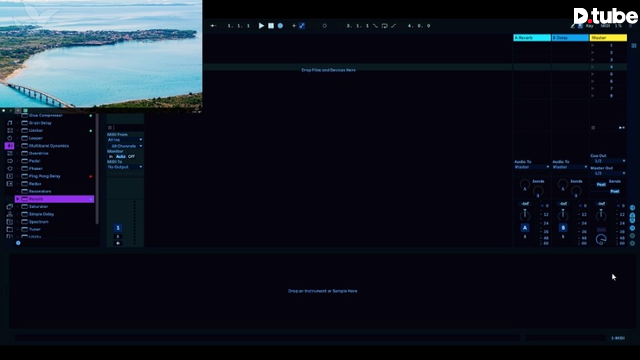The width and height of the screenshot is (640, 360).
Task: Expand the Reverb device in the browser
Action: (18, 199)
